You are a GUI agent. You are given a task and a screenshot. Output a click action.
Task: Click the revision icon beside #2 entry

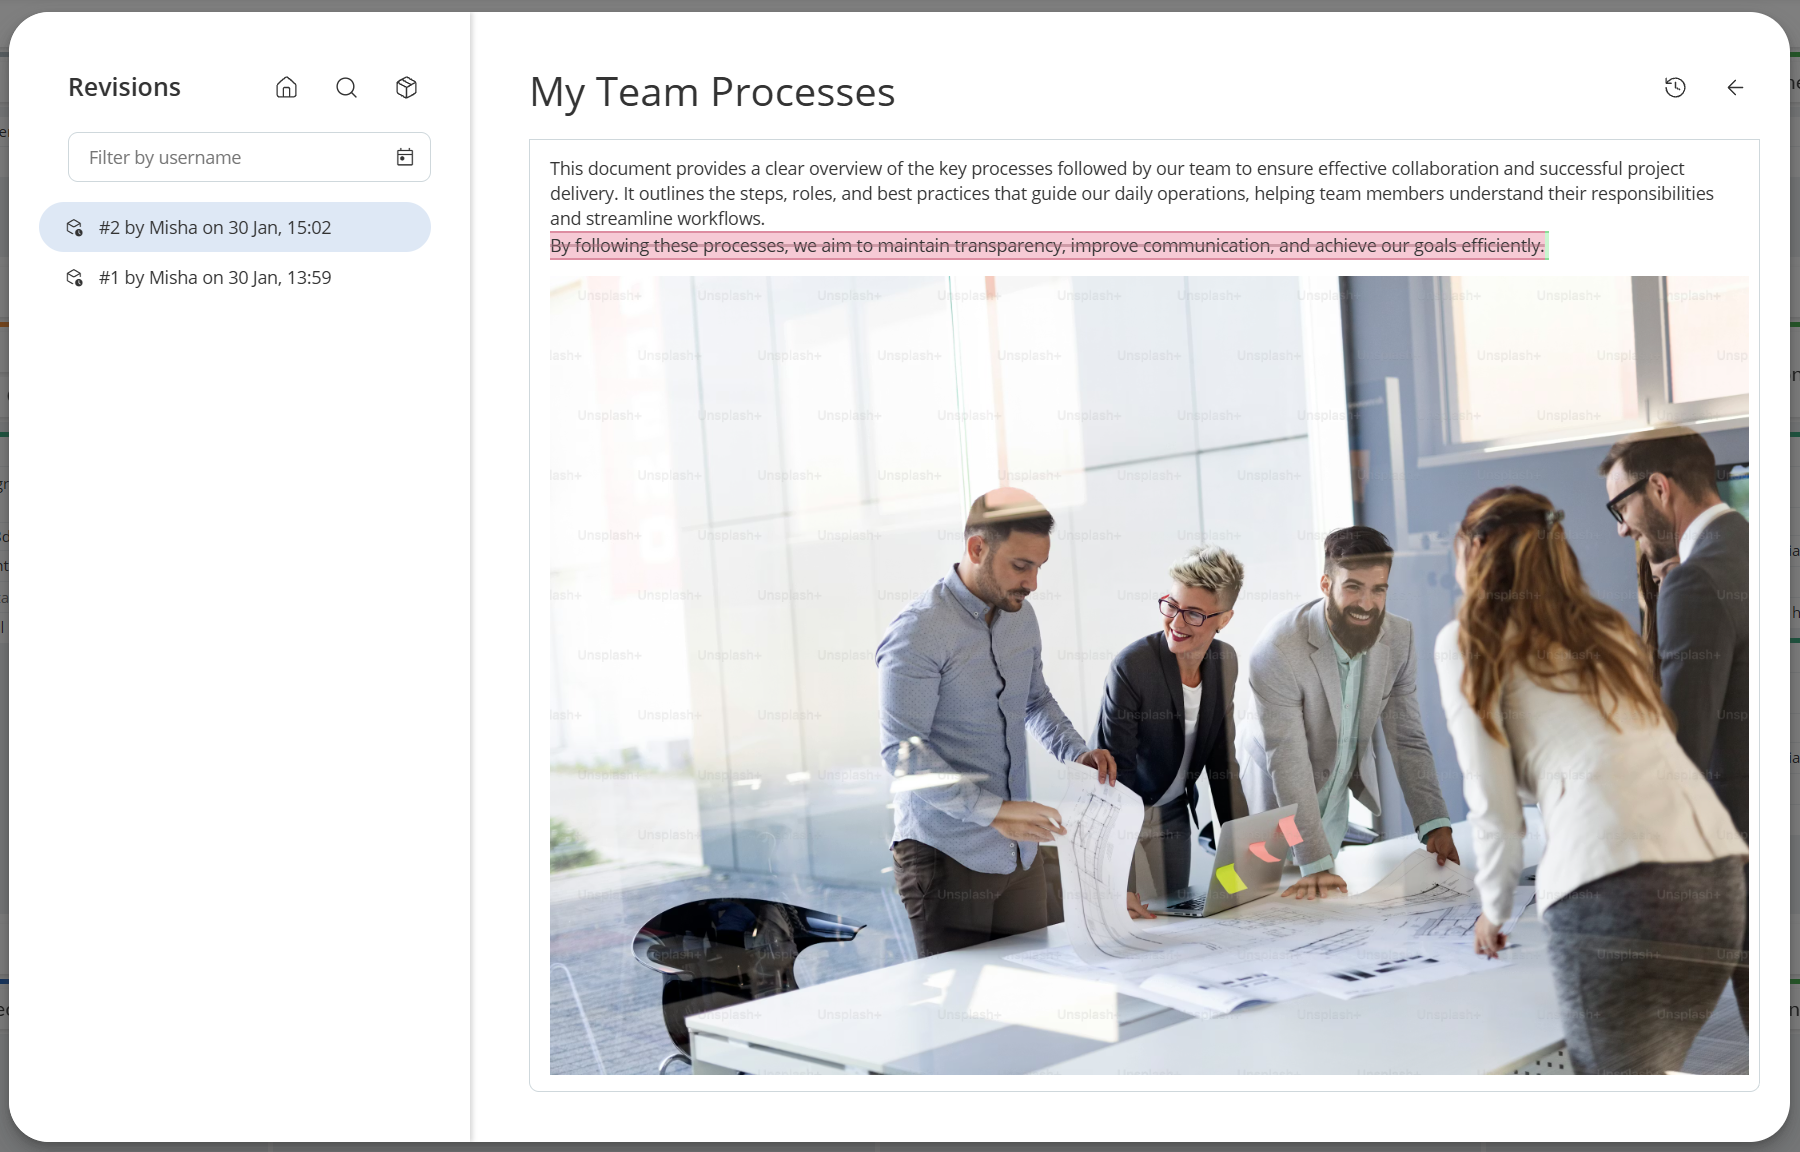tap(74, 228)
